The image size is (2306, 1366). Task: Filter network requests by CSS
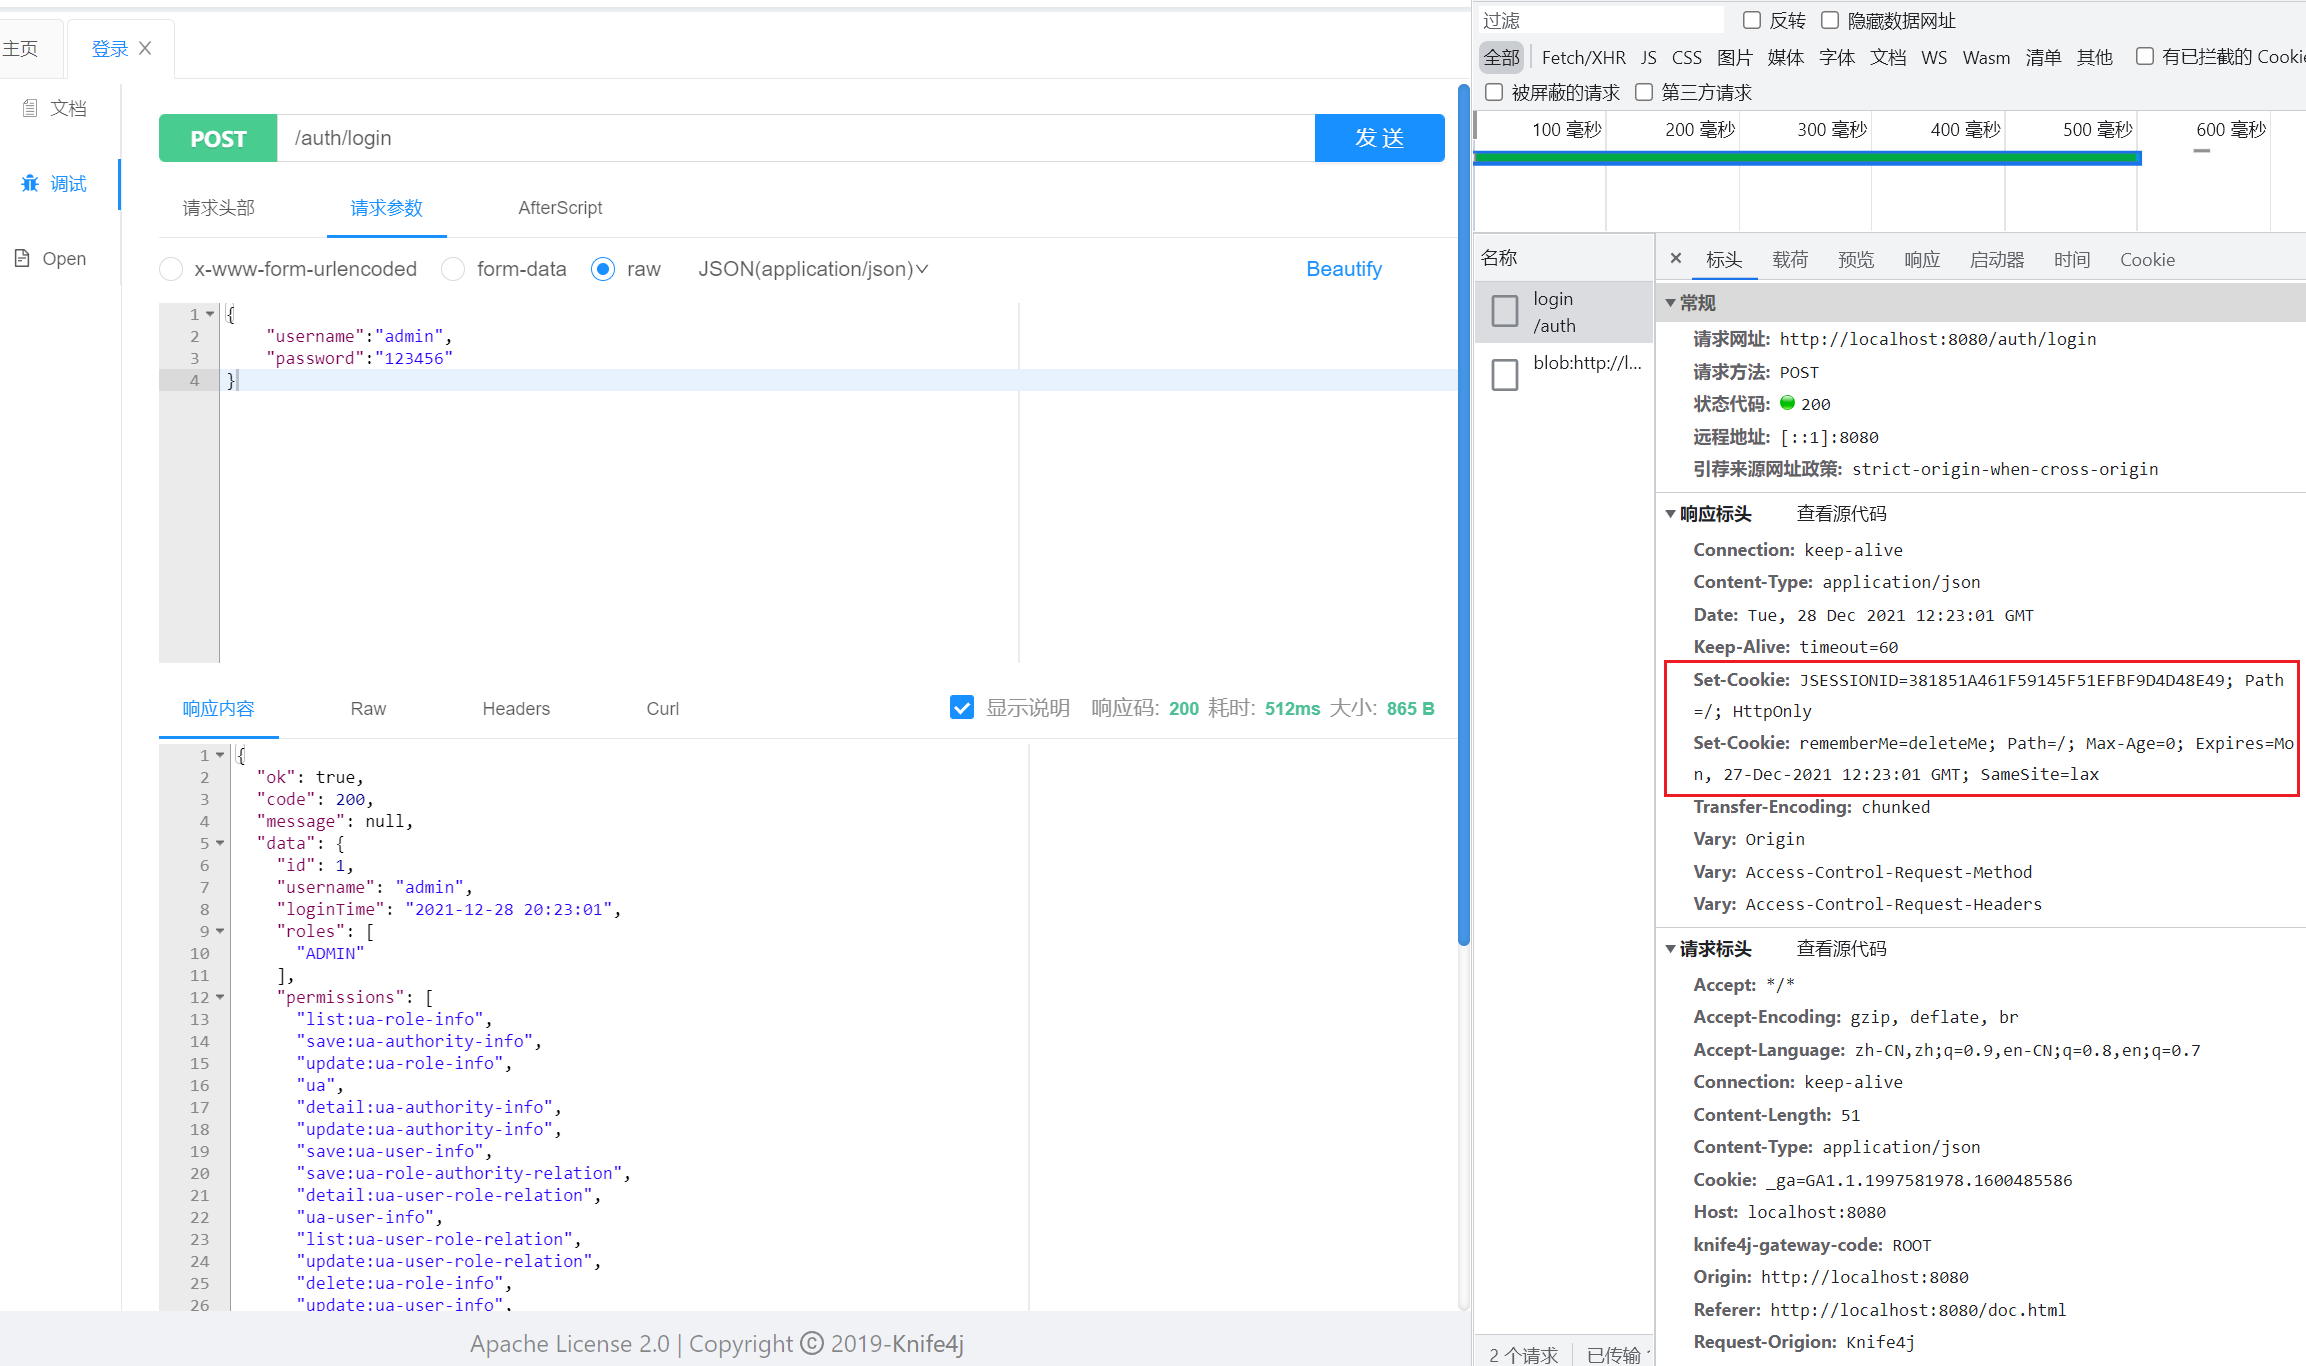click(1687, 58)
